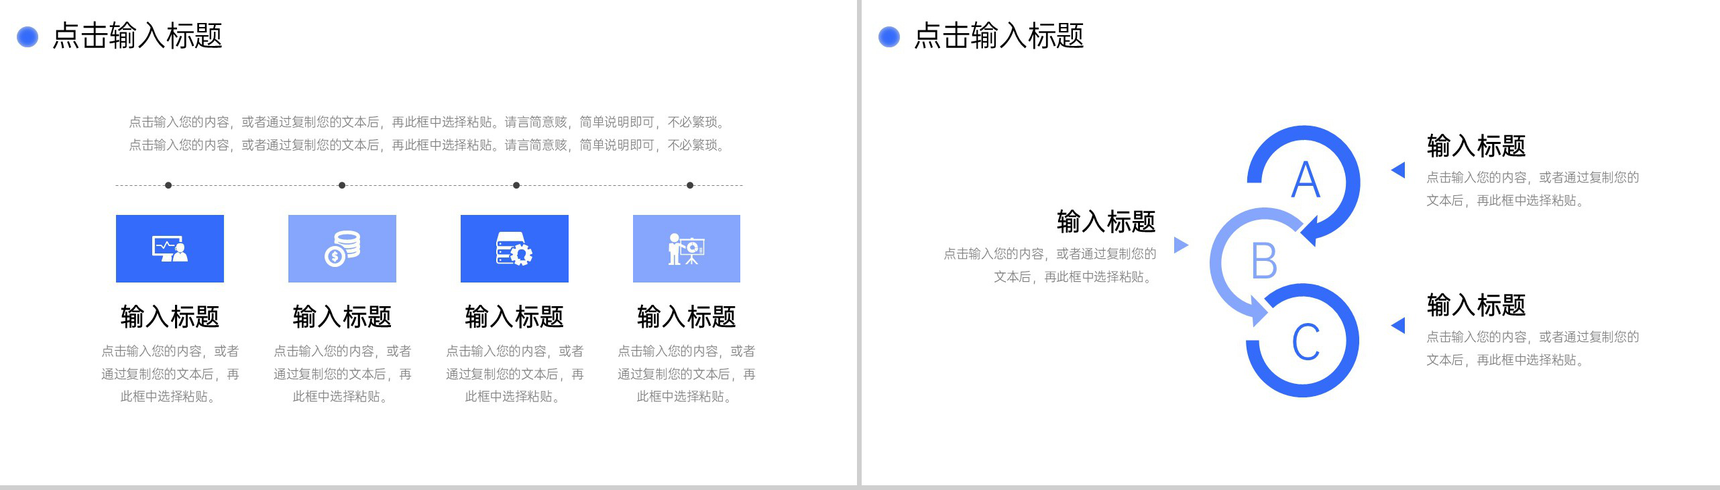Click 输入标题 heading under the first icon tile
1720x490 pixels.
point(170,317)
